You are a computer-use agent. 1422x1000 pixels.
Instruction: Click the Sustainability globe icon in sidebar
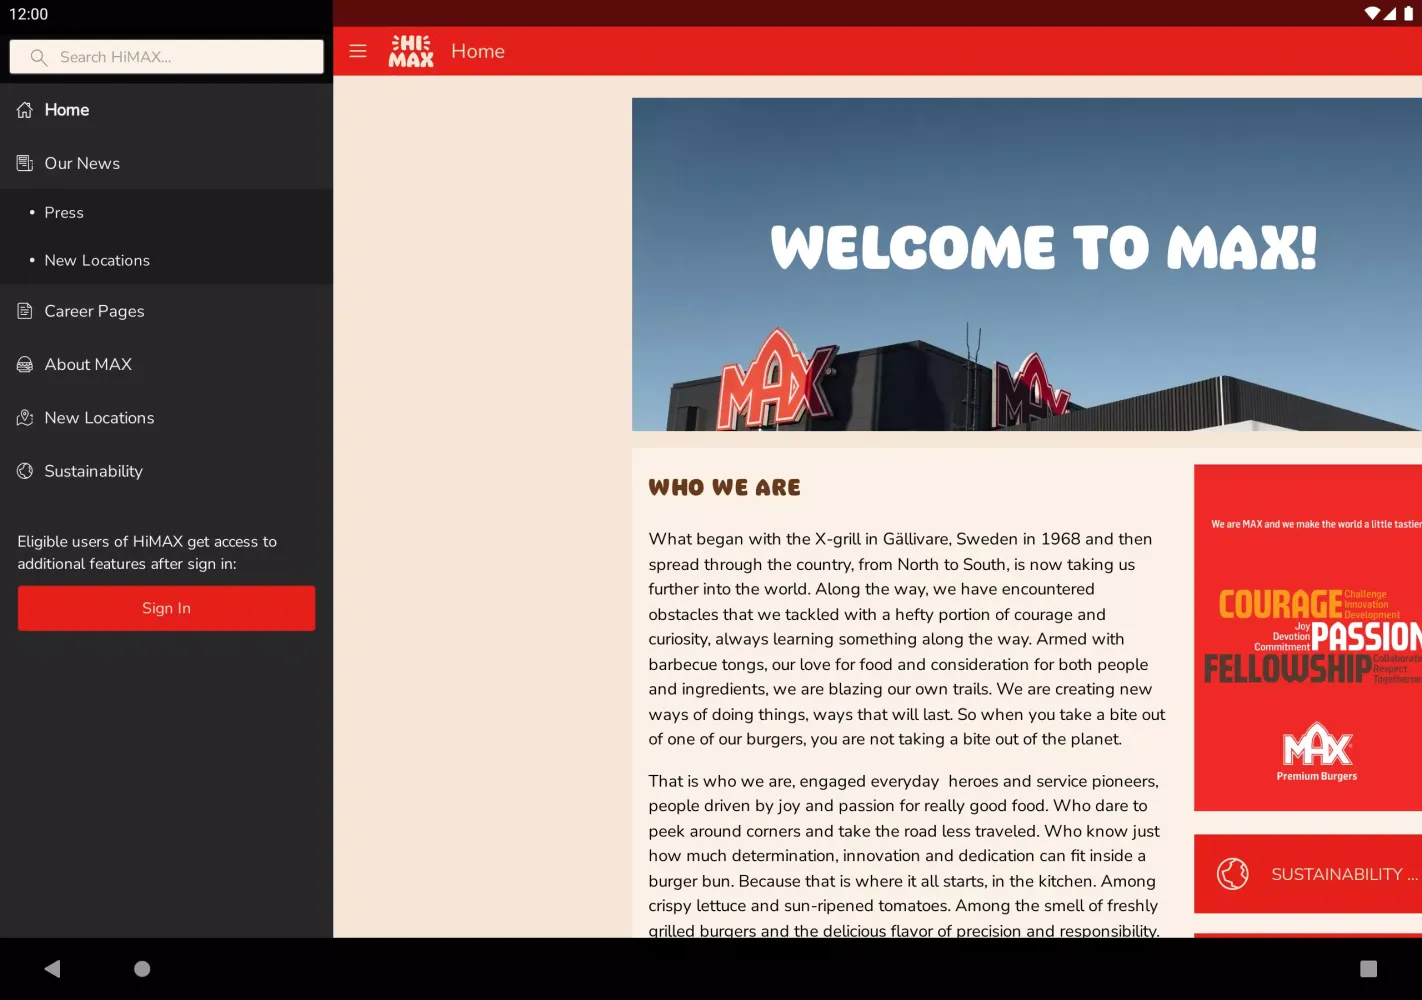(25, 471)
